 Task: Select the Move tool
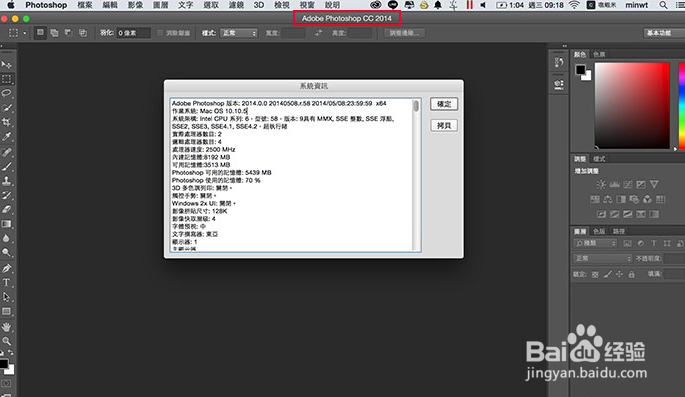(x=6, y=65)
